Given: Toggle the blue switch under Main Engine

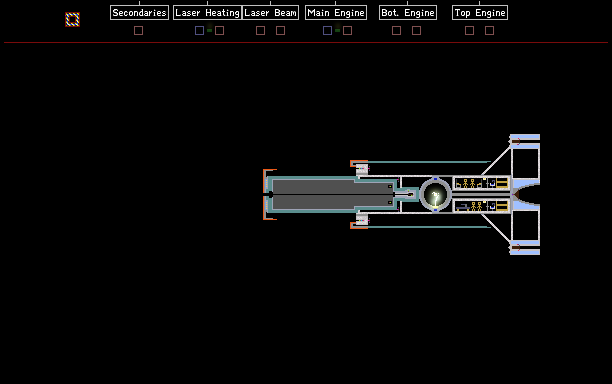Looking at the screenshot, I should [x=327, y=30].
